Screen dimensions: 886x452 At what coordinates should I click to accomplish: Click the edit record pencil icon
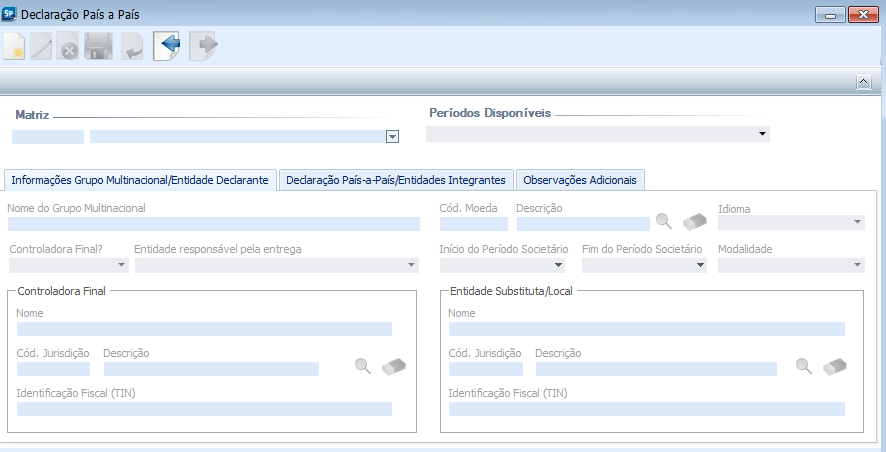pos(42,46)
